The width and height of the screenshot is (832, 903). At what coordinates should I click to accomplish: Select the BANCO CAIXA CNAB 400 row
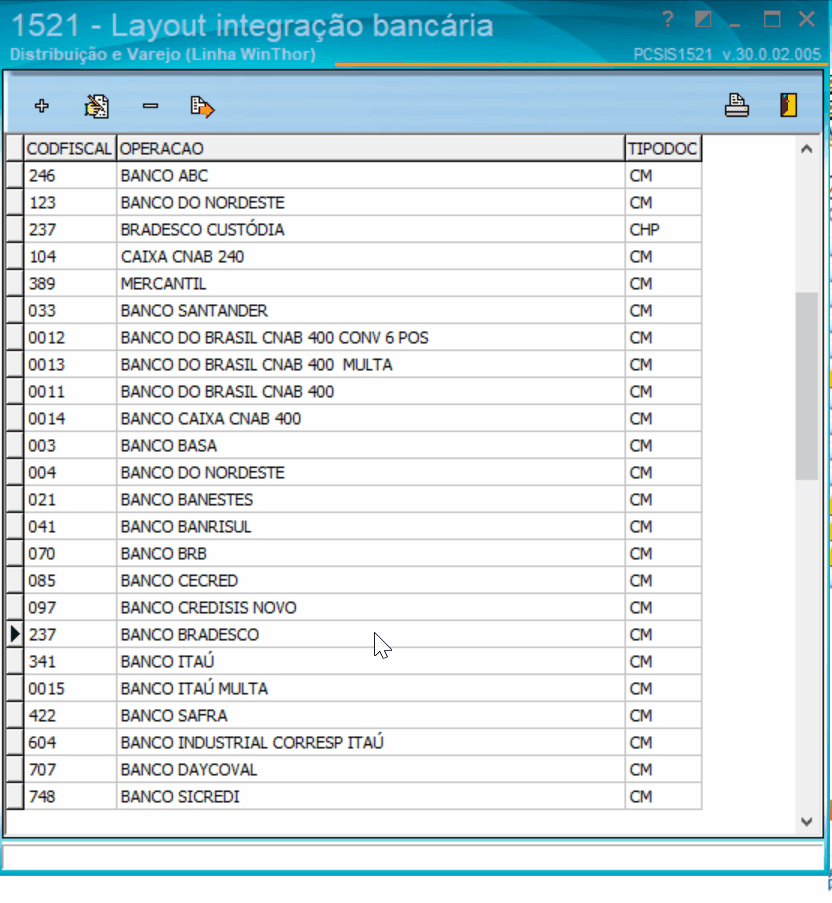point(354,419)
